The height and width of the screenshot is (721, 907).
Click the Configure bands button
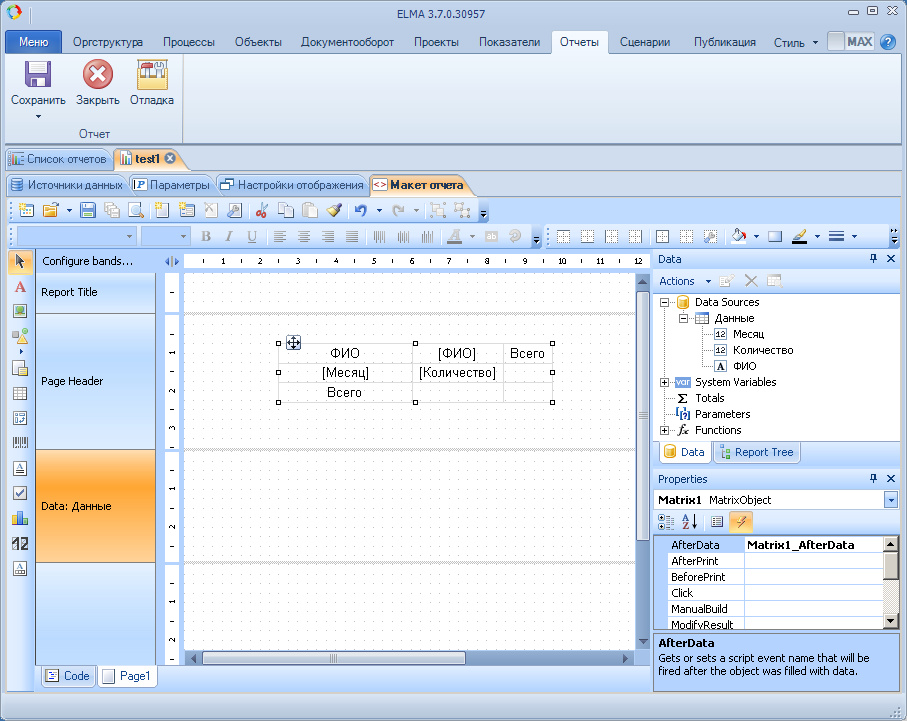tap(87, 261)
